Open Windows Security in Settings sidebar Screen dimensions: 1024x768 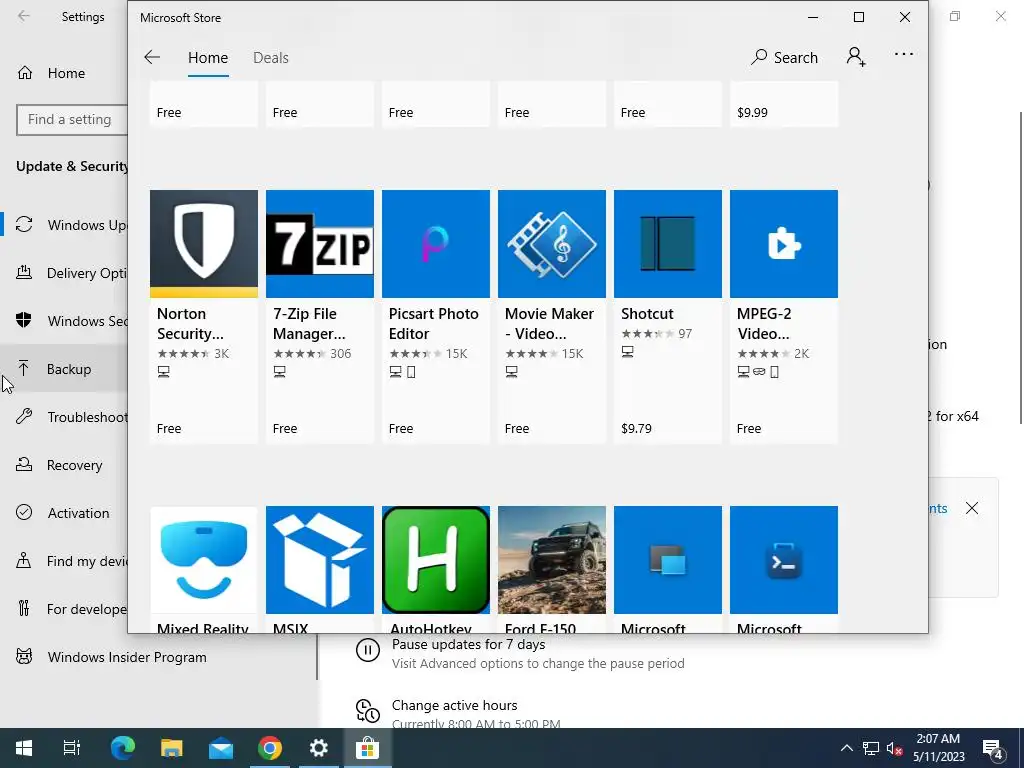(x=64, y=321)
